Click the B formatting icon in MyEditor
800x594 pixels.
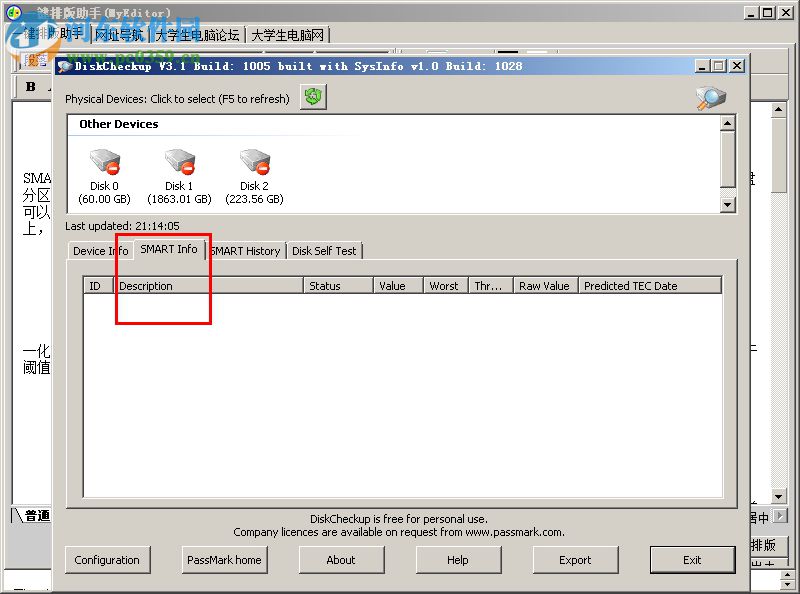[x=30, y=87]
